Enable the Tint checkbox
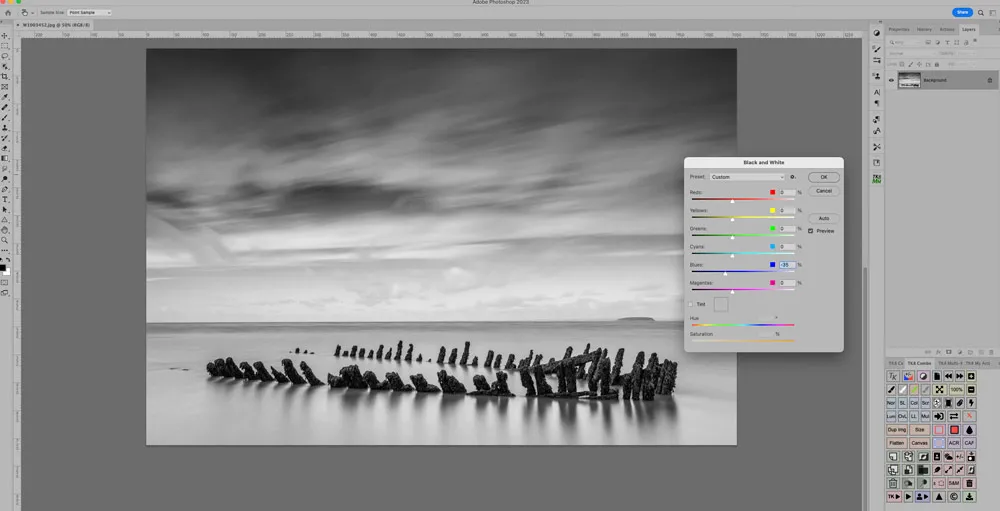 [x=691, y=304]
